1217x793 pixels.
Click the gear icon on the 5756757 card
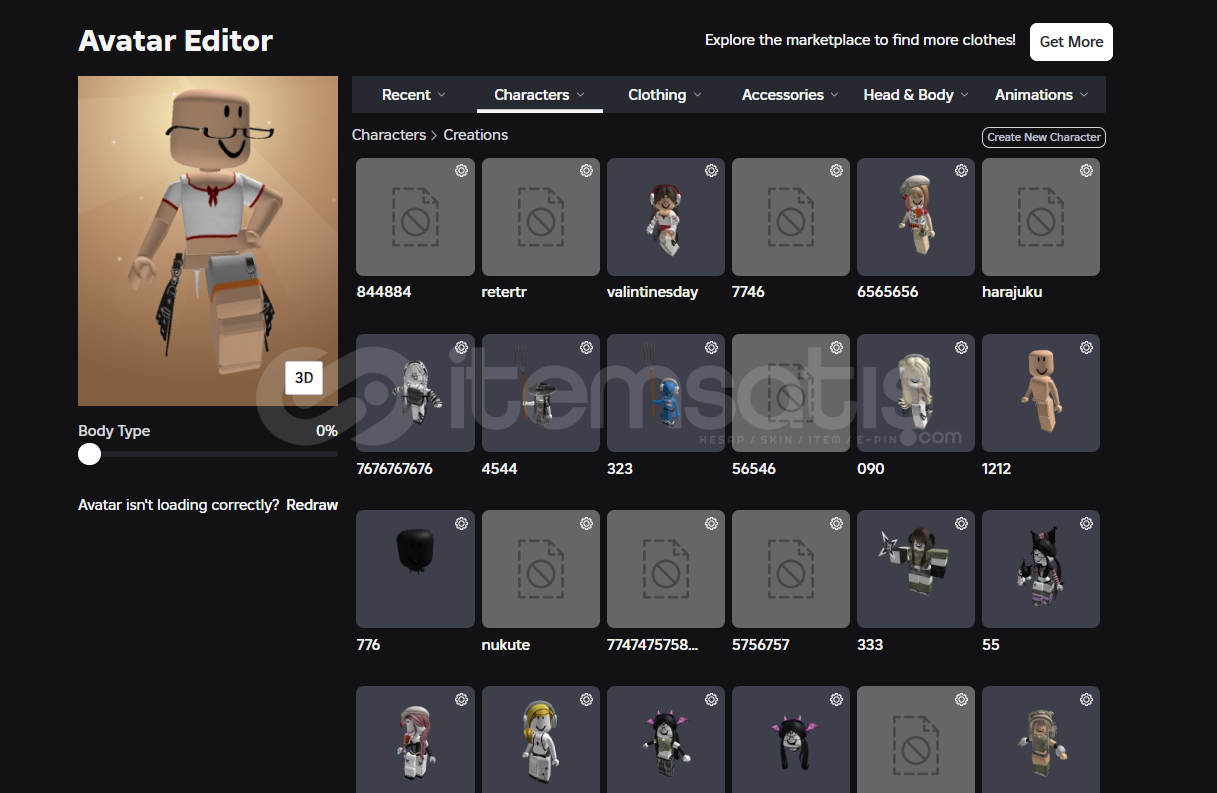click(x=836, y=523)
